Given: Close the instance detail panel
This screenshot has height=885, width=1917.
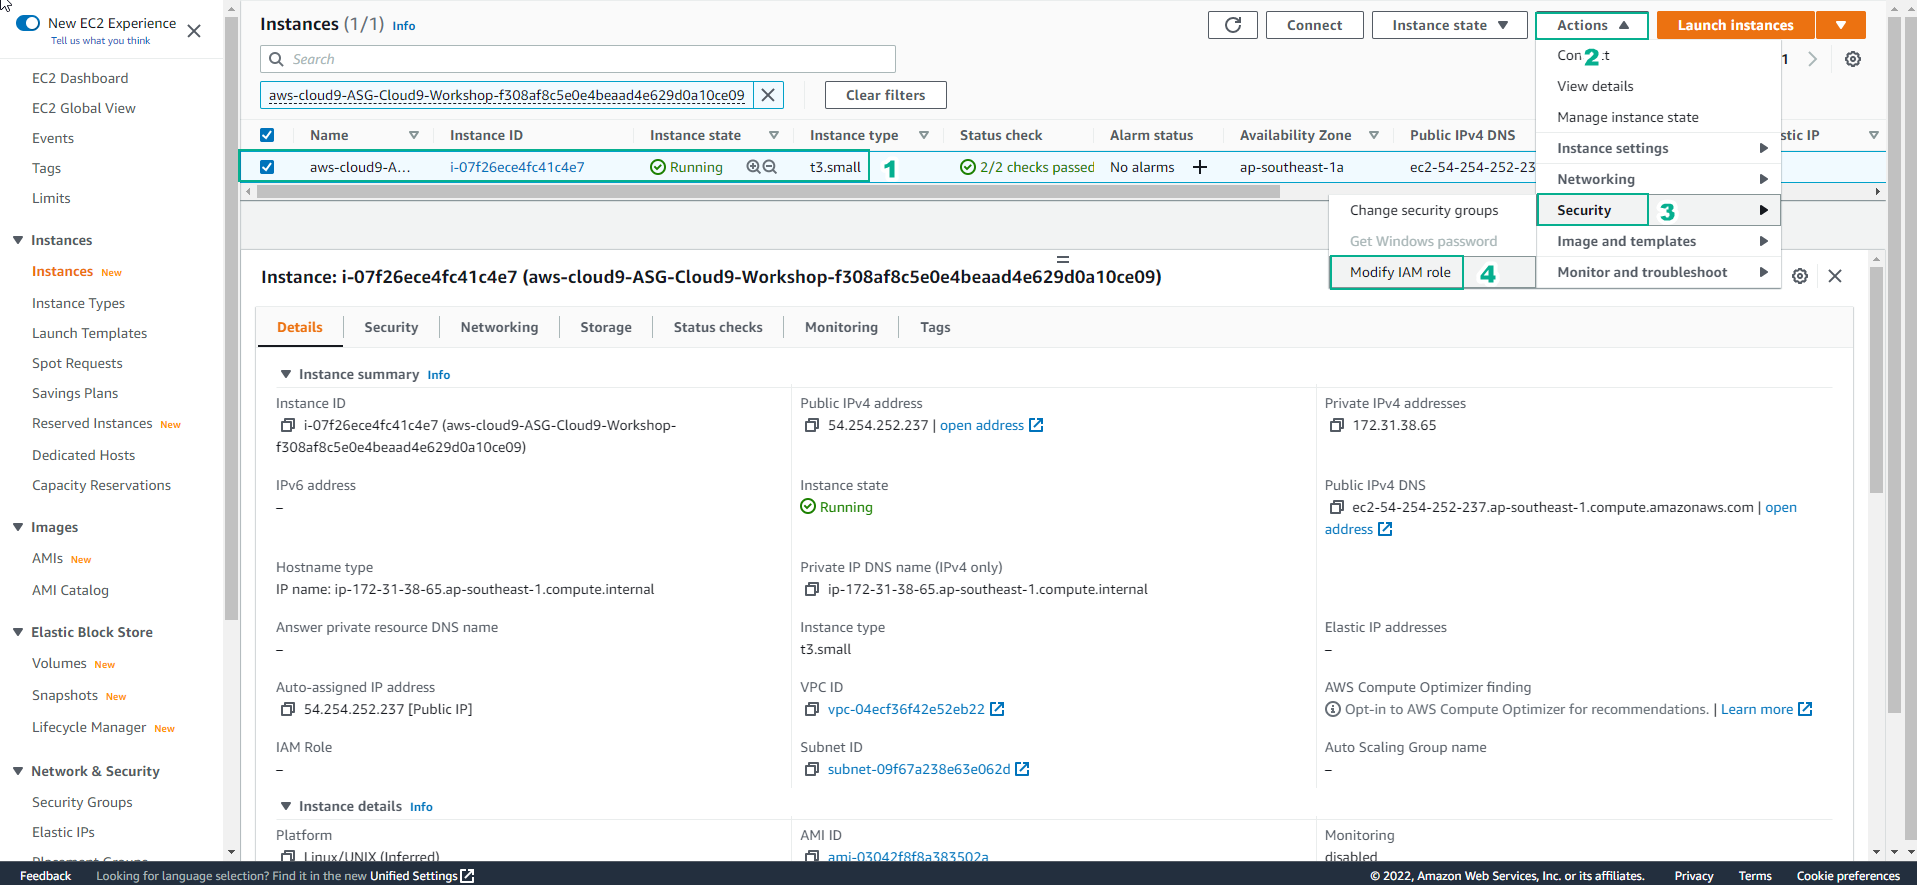Looking at the screenshot, I should click(1835, 276).
